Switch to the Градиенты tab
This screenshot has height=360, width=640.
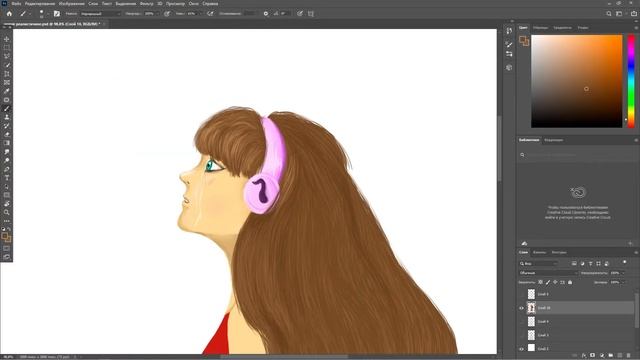pyautogui.click(x=562, y=28)
